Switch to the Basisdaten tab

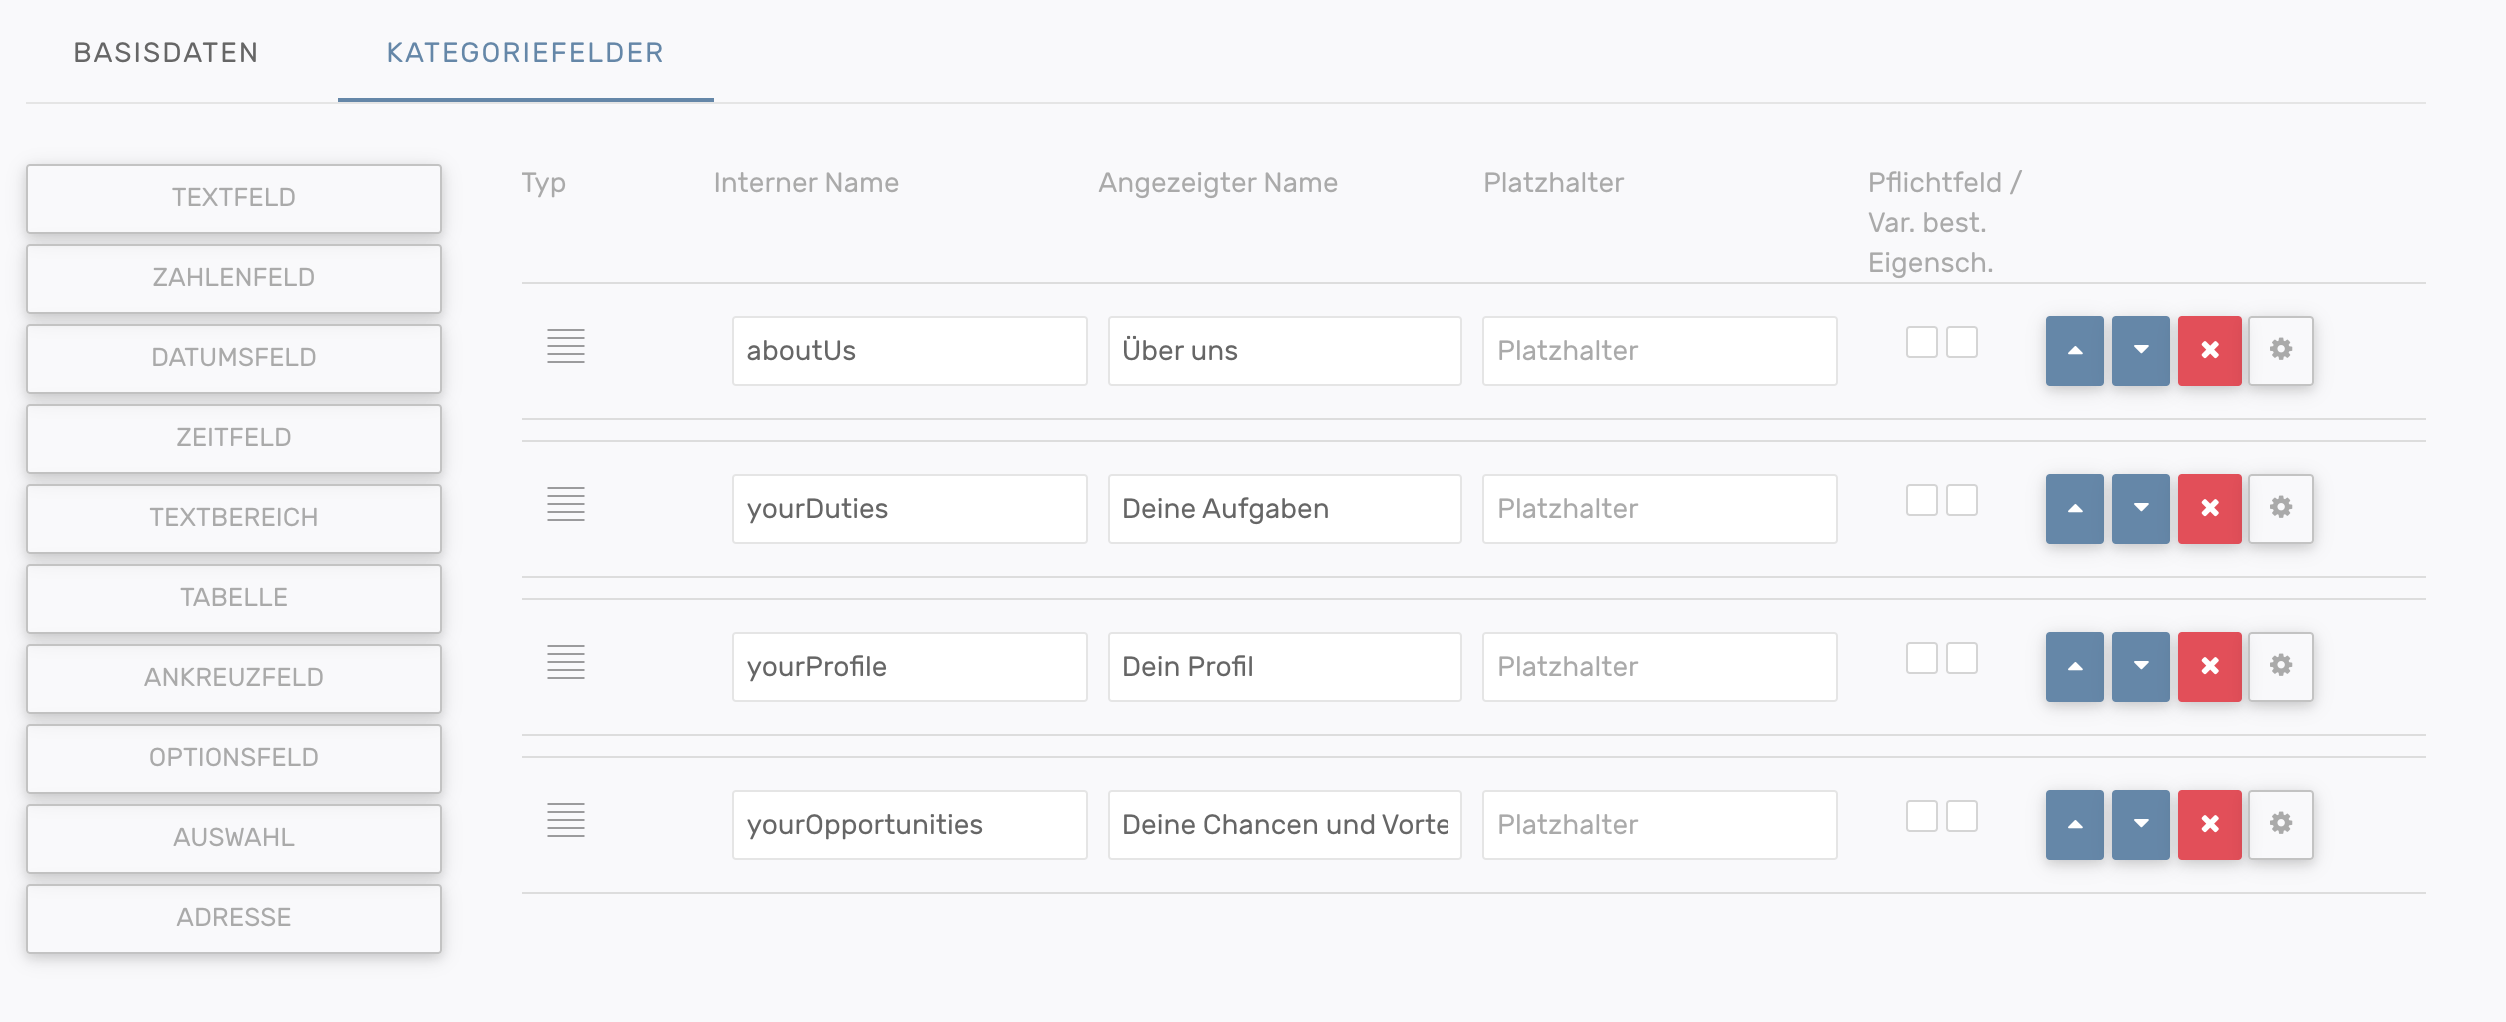(166, 53)
